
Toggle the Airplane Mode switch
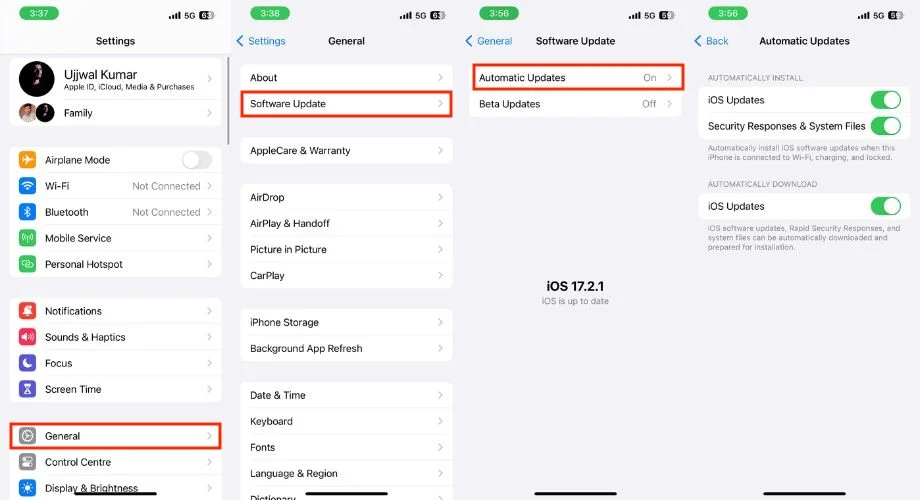click(197, 160)
